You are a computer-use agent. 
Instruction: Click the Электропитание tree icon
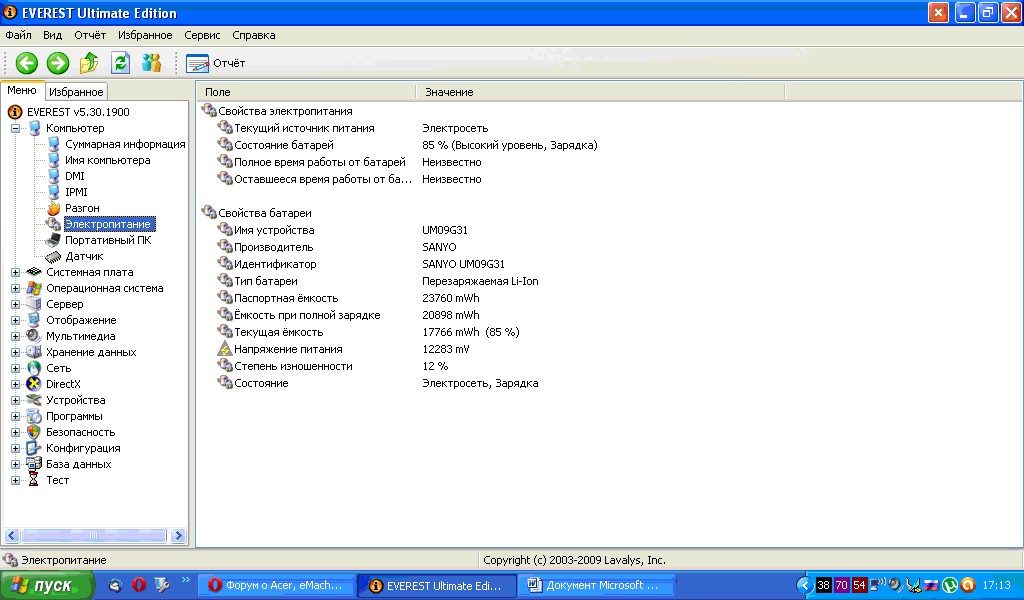(54, 224)
